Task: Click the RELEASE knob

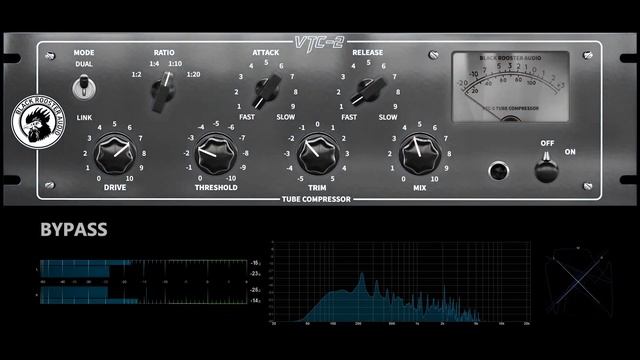Action: tap(368, 91)
